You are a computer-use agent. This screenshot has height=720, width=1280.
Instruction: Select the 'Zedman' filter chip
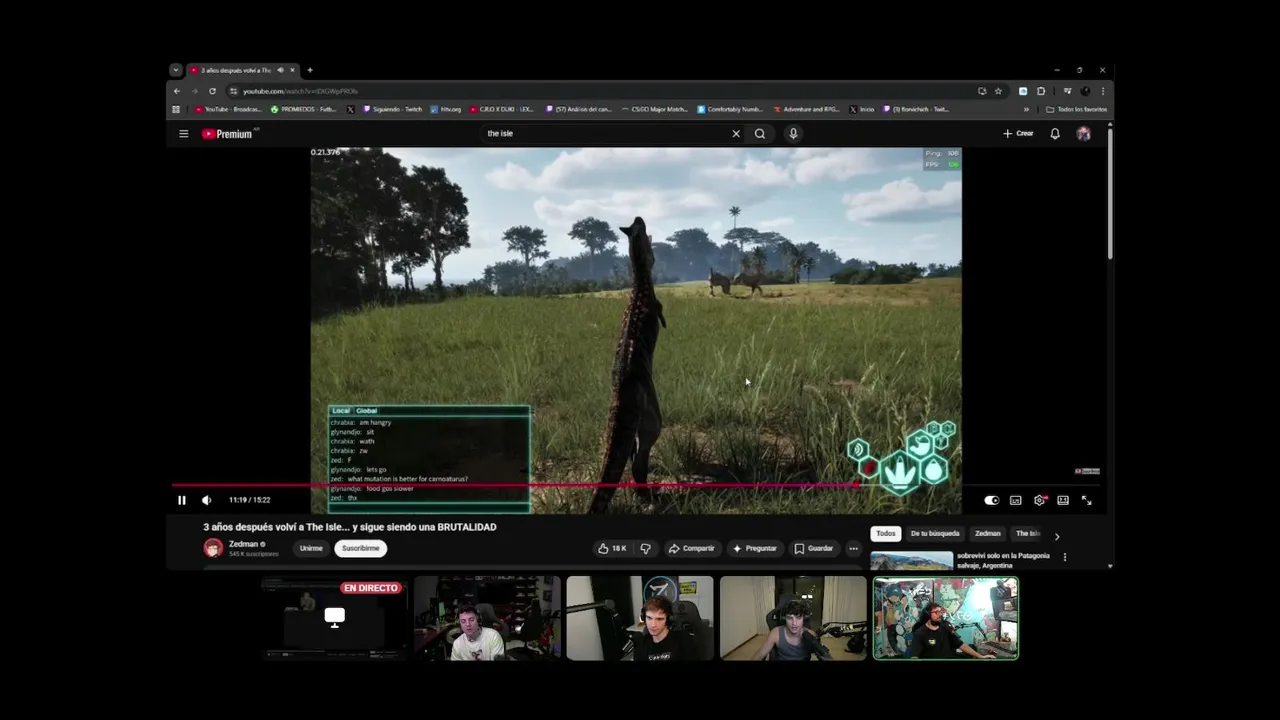click(x=988, y=534)
